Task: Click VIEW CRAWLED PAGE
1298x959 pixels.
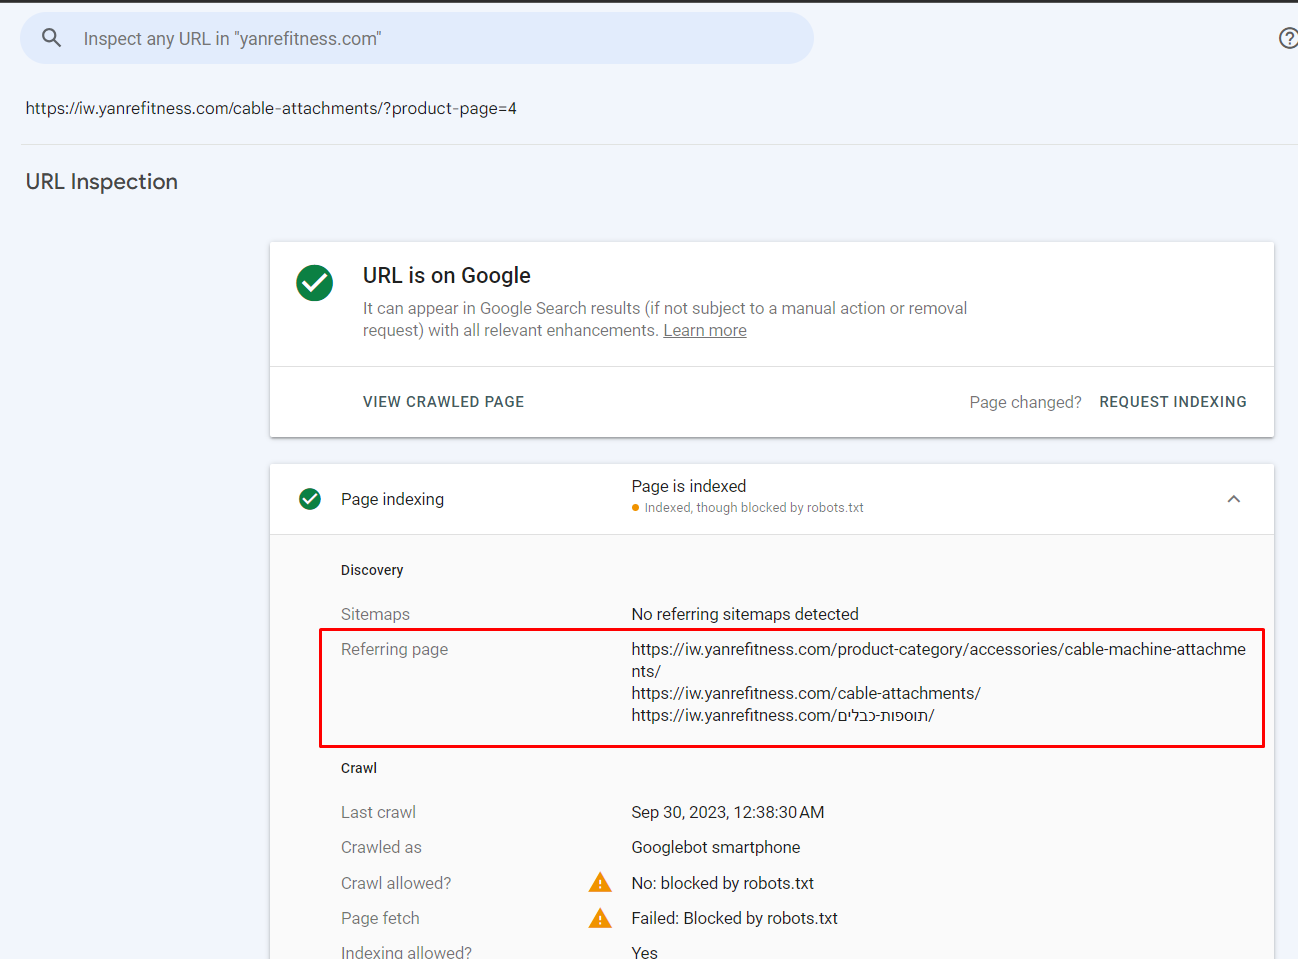Action: coord(443,402)
